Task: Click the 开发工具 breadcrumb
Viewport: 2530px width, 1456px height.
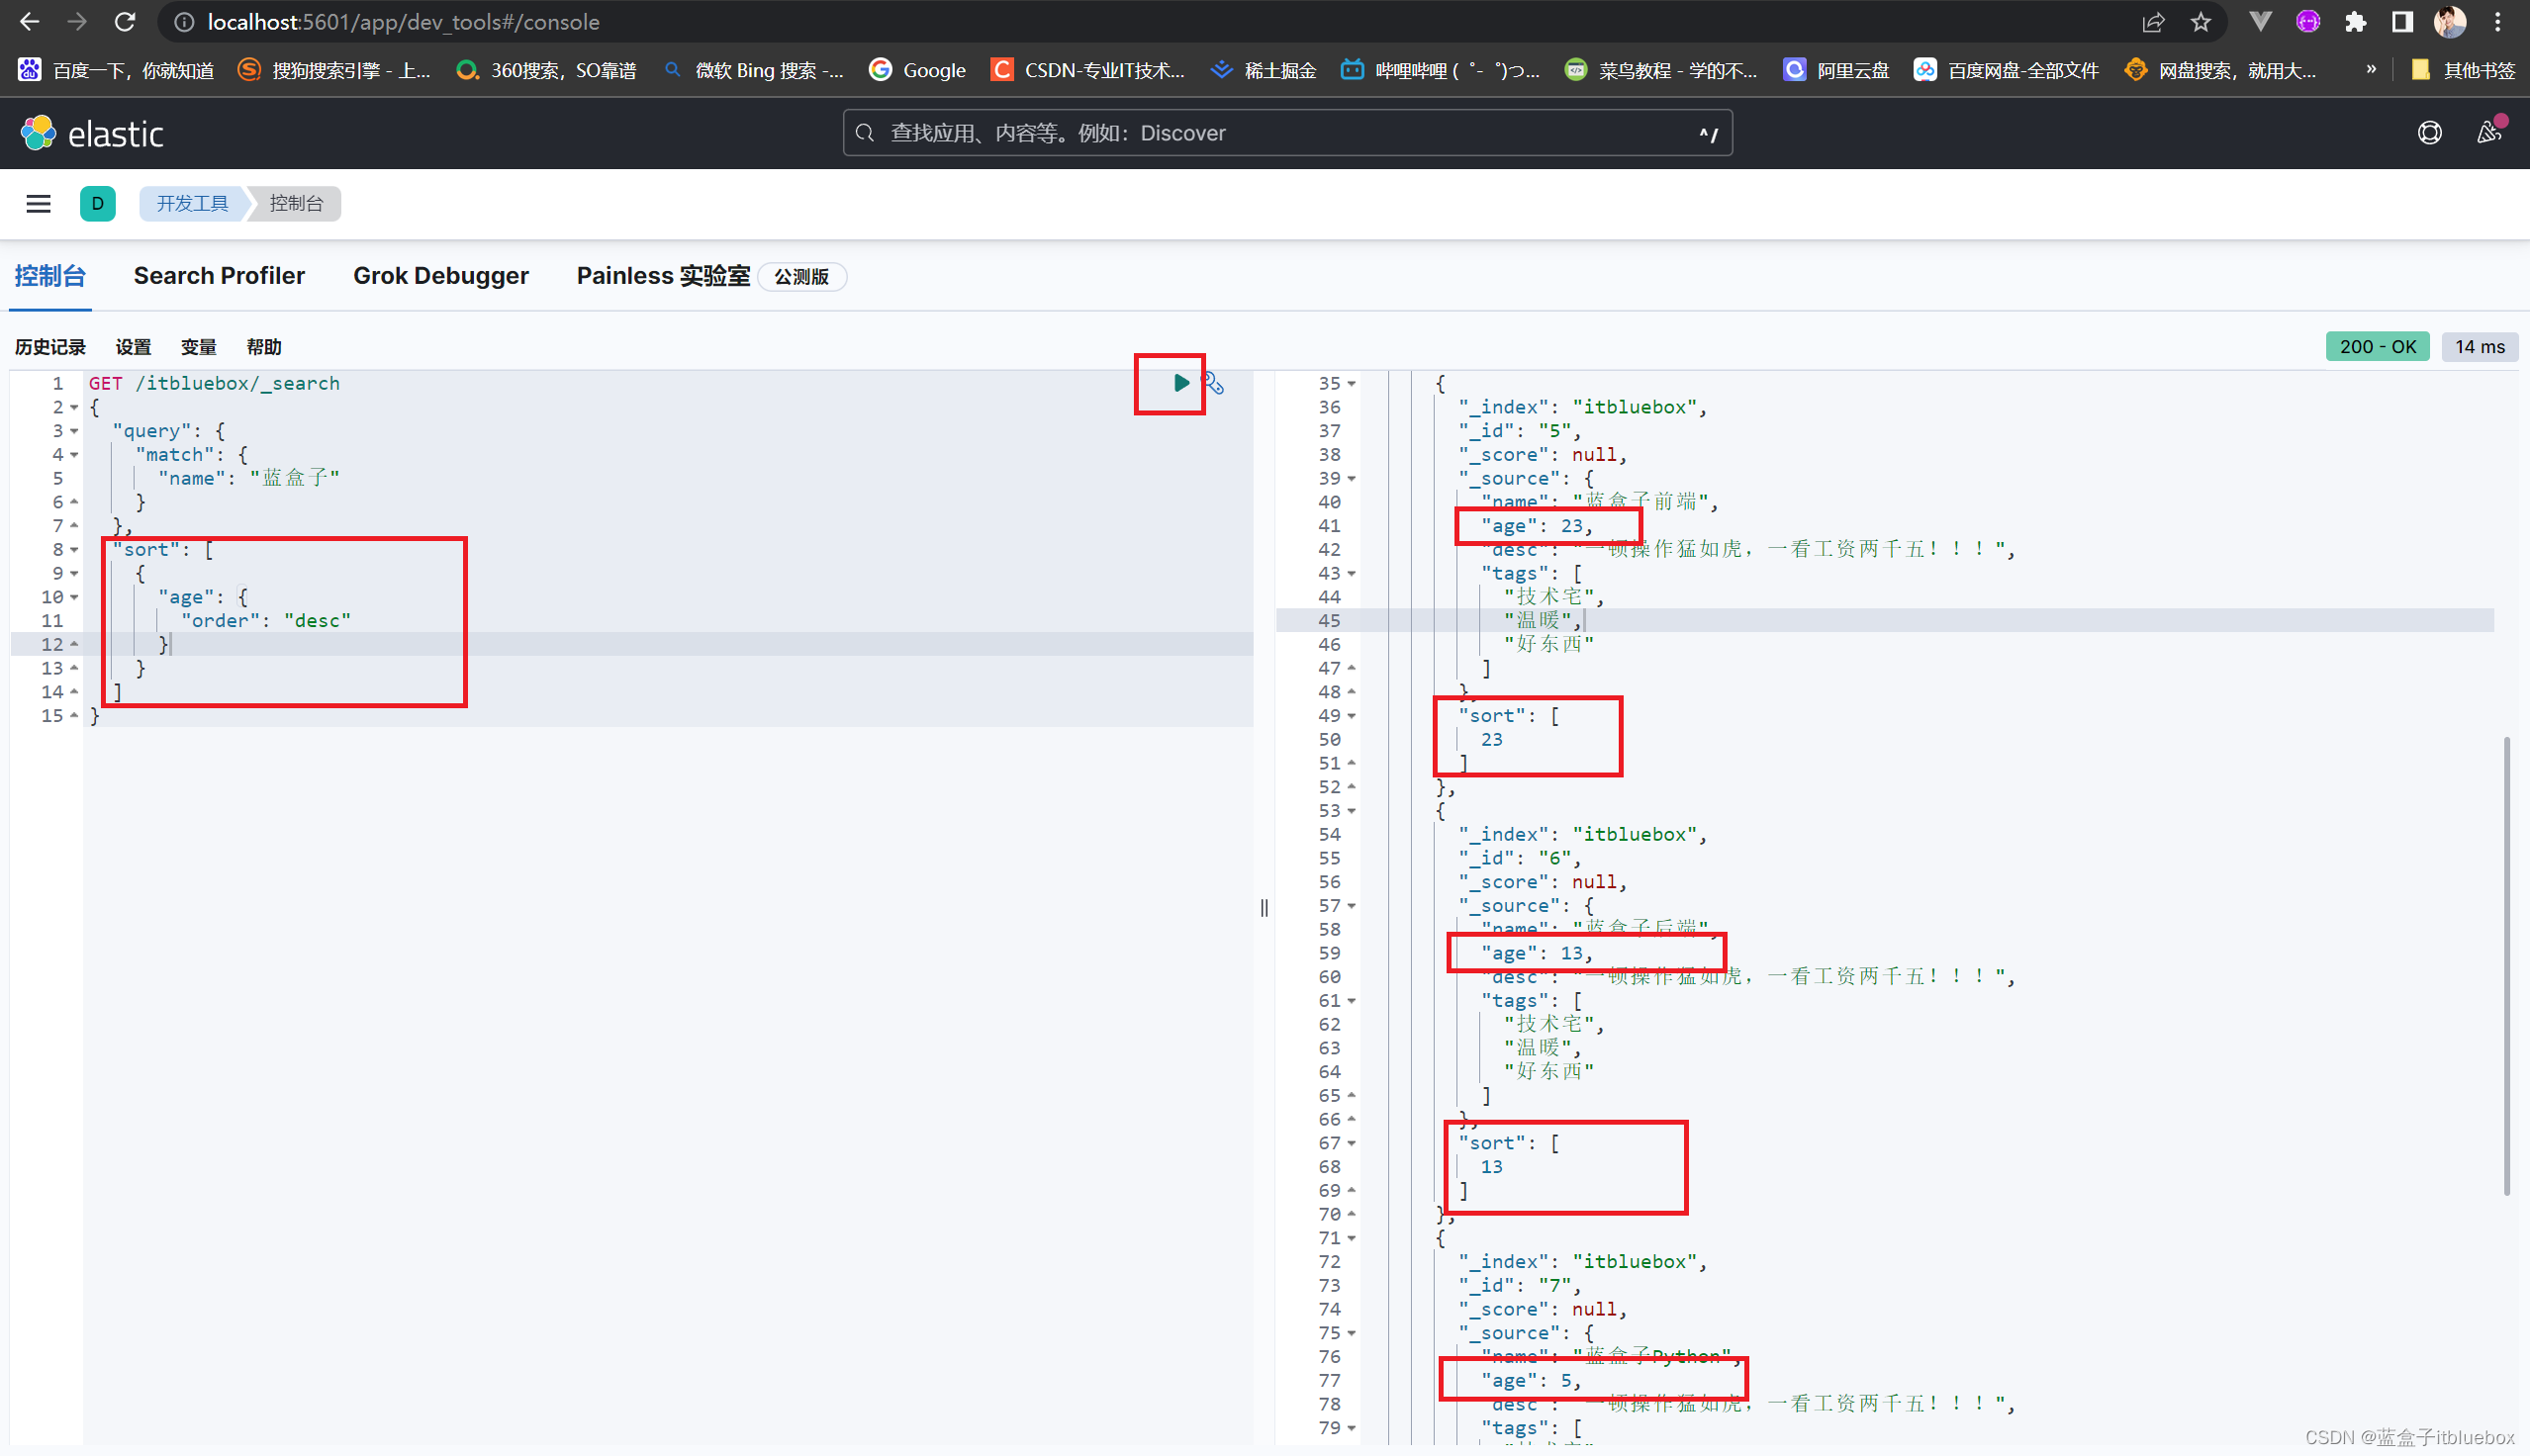Action: tap(192, 204)
